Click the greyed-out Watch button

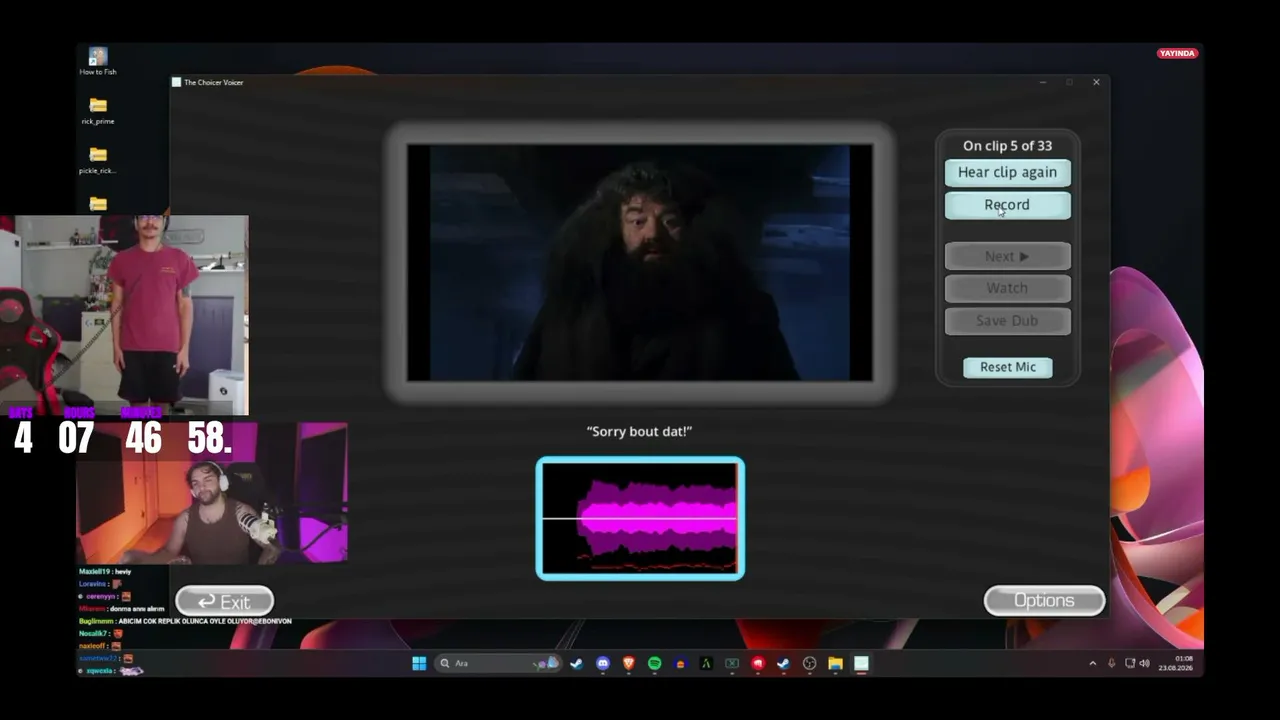(x=1007, y=288)
